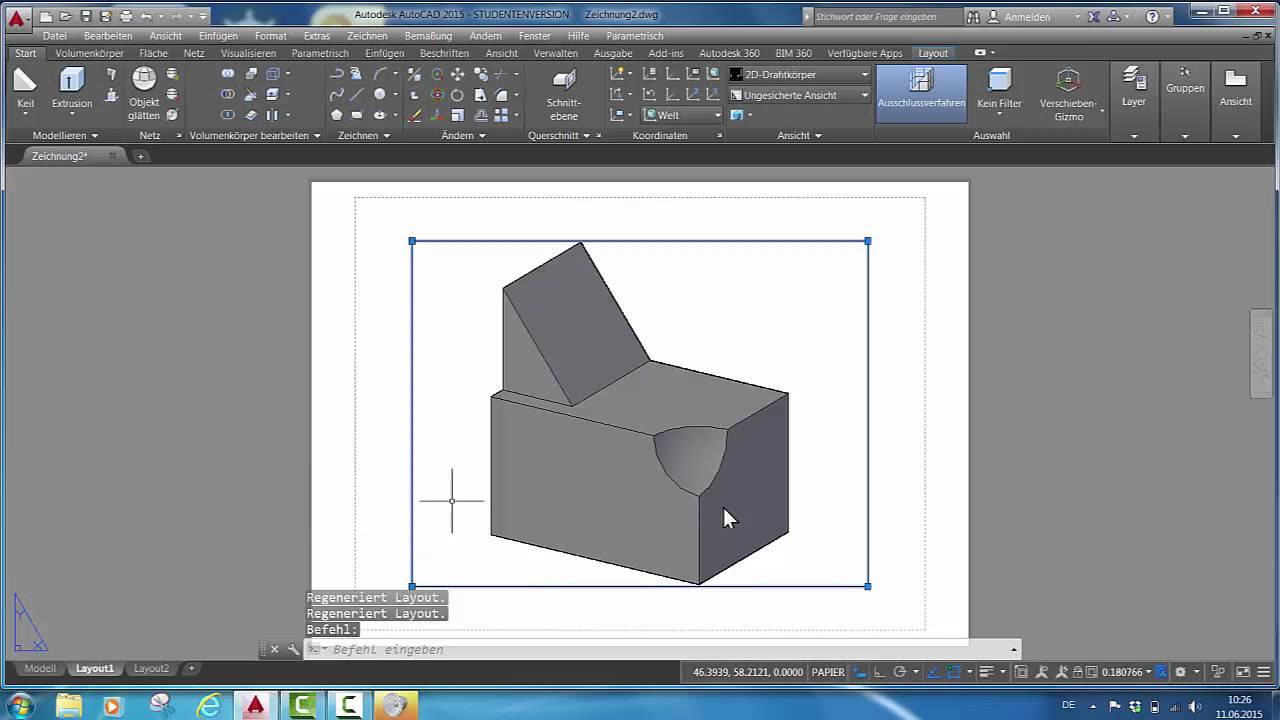The image size is (1280, 720).
Task: Click the Anmelden sign-in button
Action: (x=1027, y=17)
